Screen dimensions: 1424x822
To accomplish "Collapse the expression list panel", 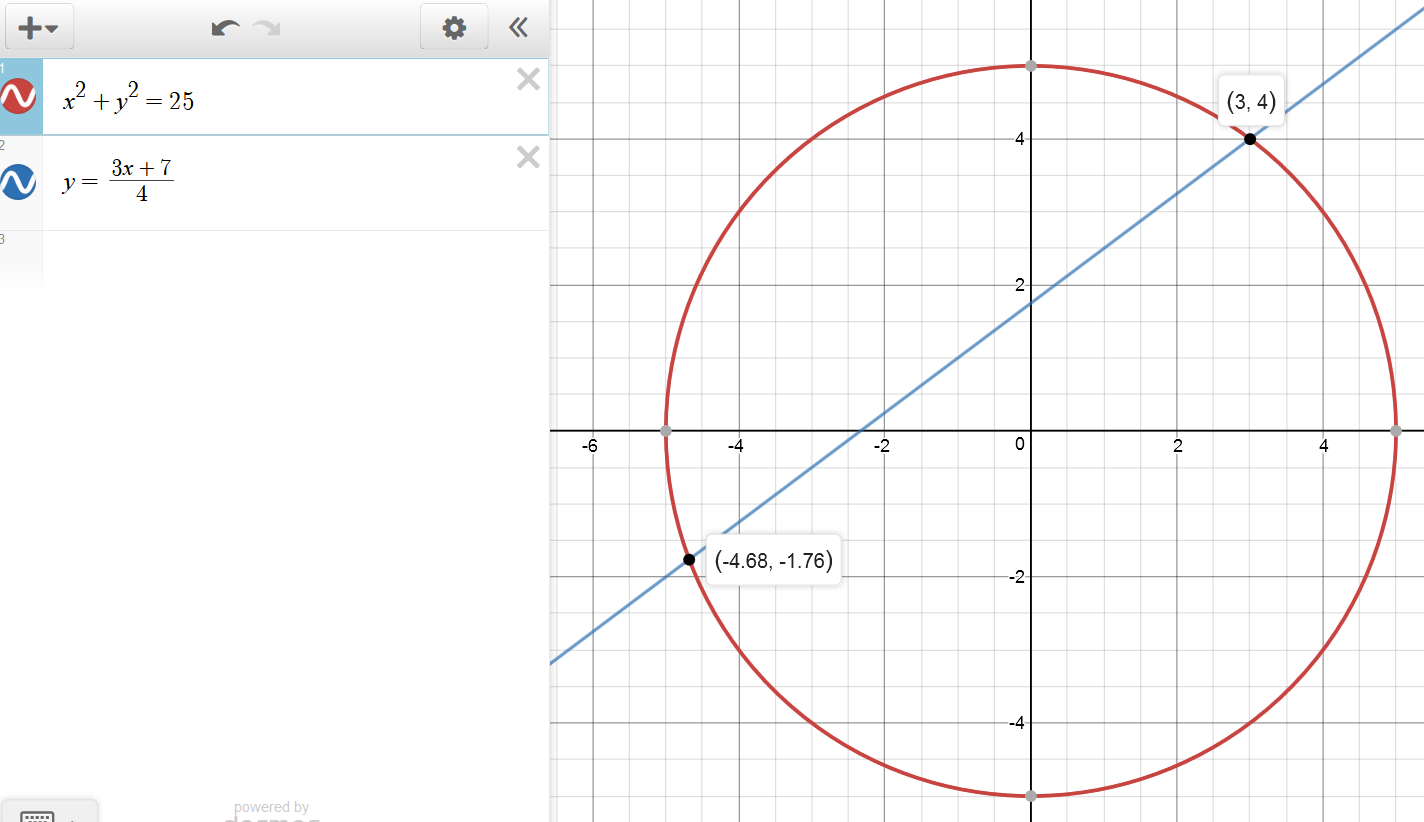I will point(518,28).
